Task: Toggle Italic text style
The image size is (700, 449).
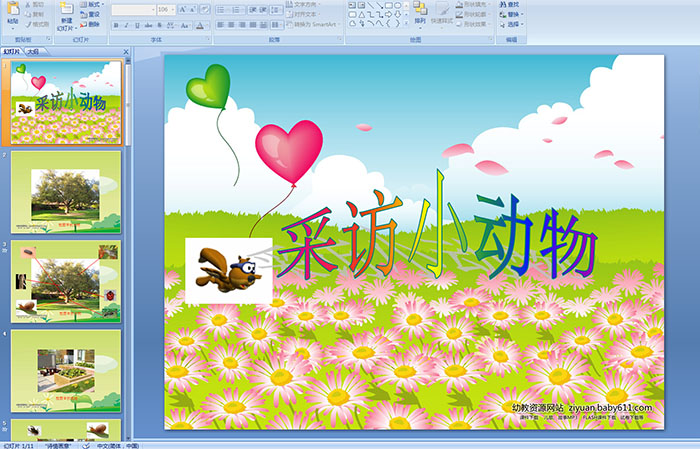Action: coord(125,25)
